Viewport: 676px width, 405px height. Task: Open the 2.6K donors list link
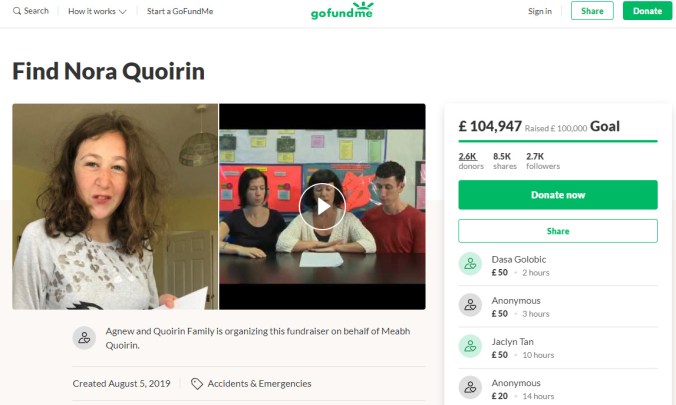(x=471, y=161)
